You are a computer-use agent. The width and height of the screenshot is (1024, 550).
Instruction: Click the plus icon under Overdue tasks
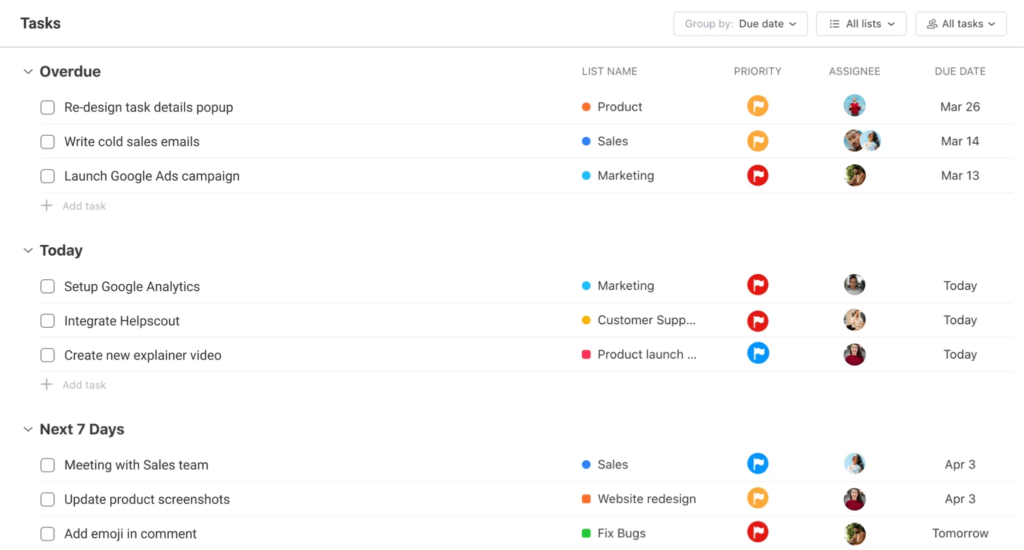(x=46, y=206)
